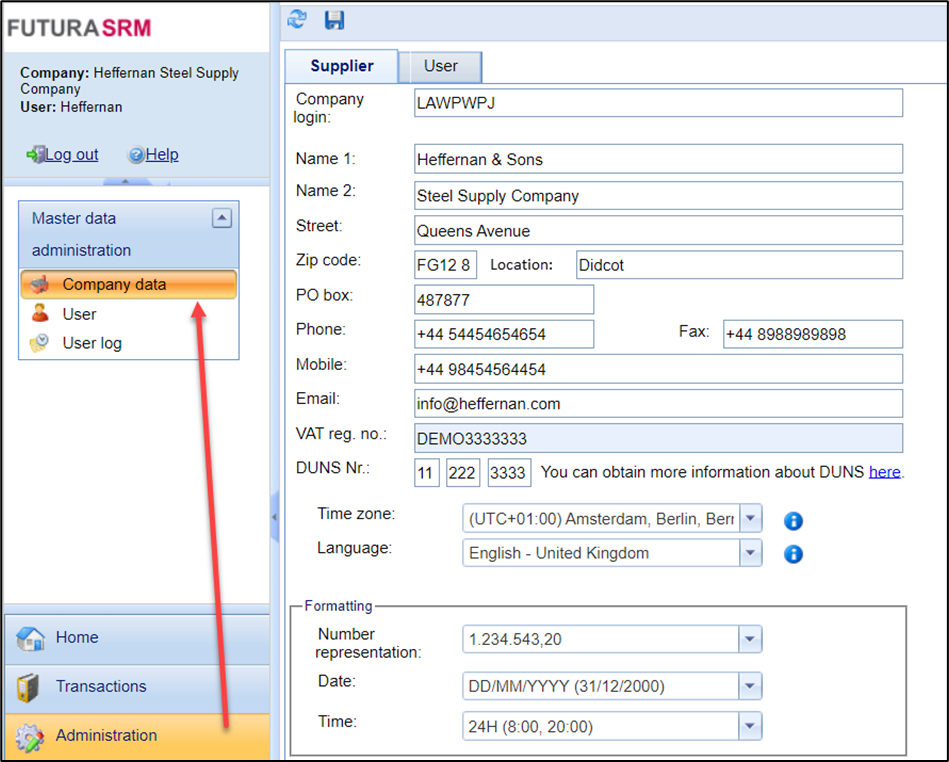The image size is (949, 762).
Task: Select User item under Master data administration
Action: pos(79,314)
